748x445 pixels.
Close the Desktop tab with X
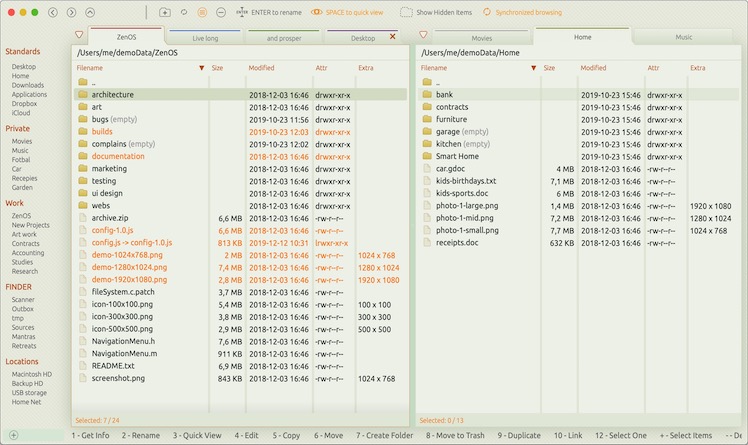(393, 36)
